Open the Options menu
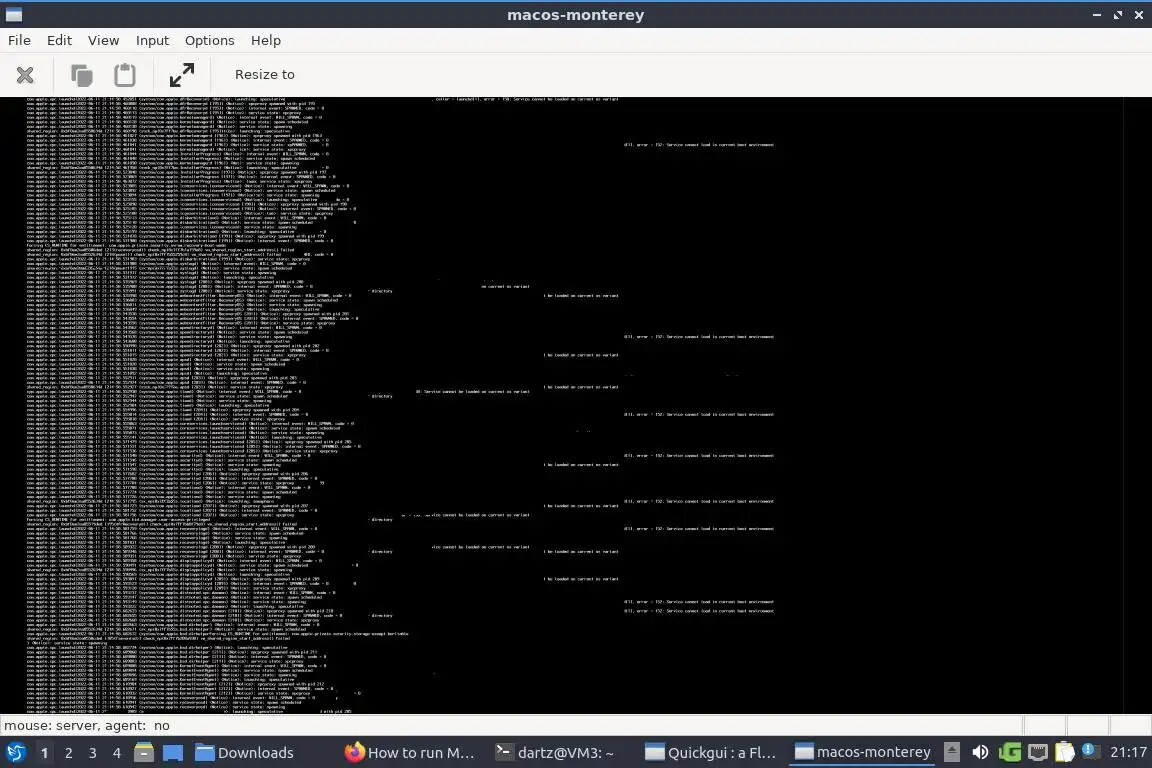This screenshot has height=768, width=1152. (x=209, y=40)
